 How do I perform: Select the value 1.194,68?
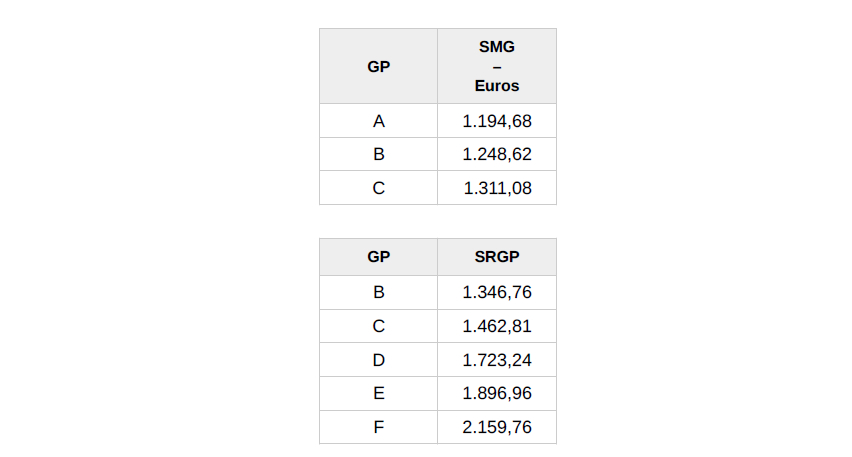coord(497,121)
